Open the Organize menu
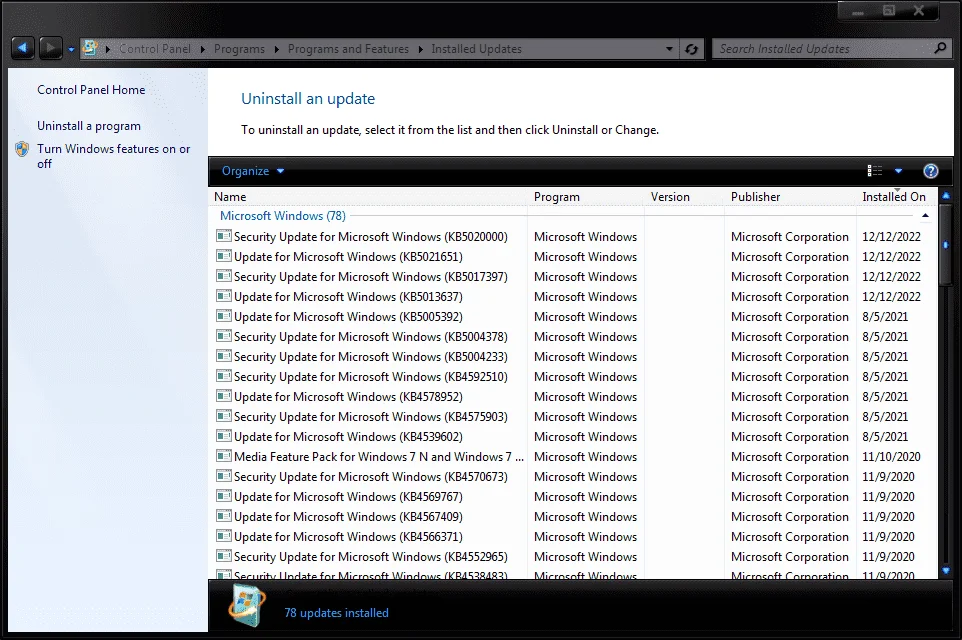 [x=253, y=171]
